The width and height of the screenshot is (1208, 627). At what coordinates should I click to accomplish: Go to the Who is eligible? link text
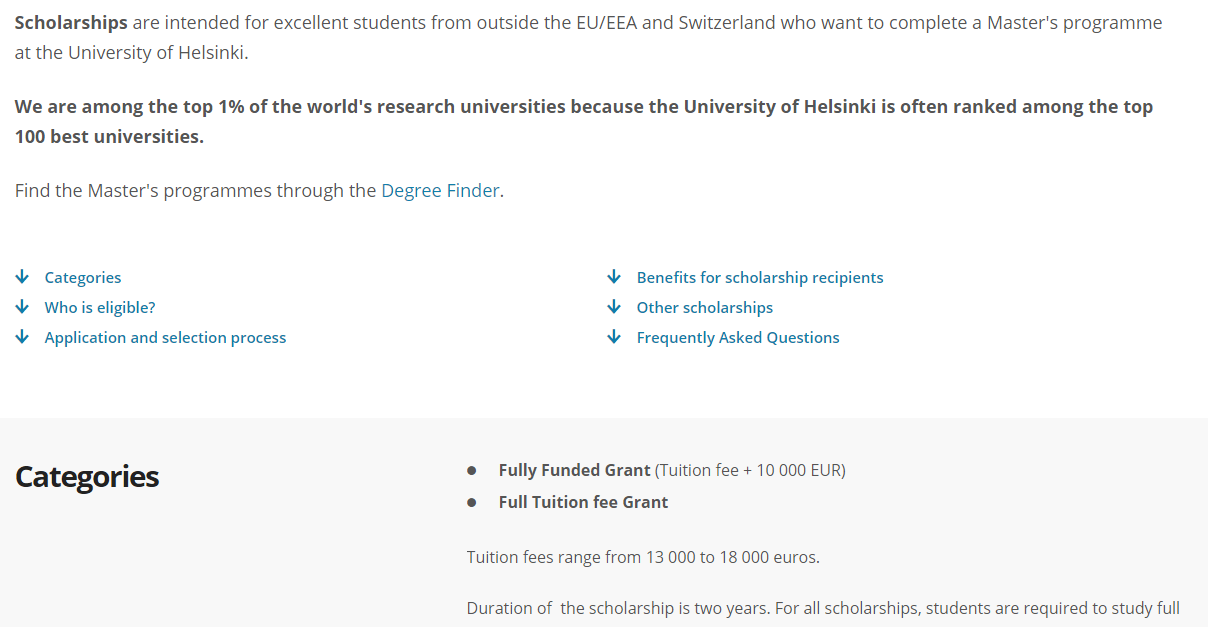click(x=100, y=308)
